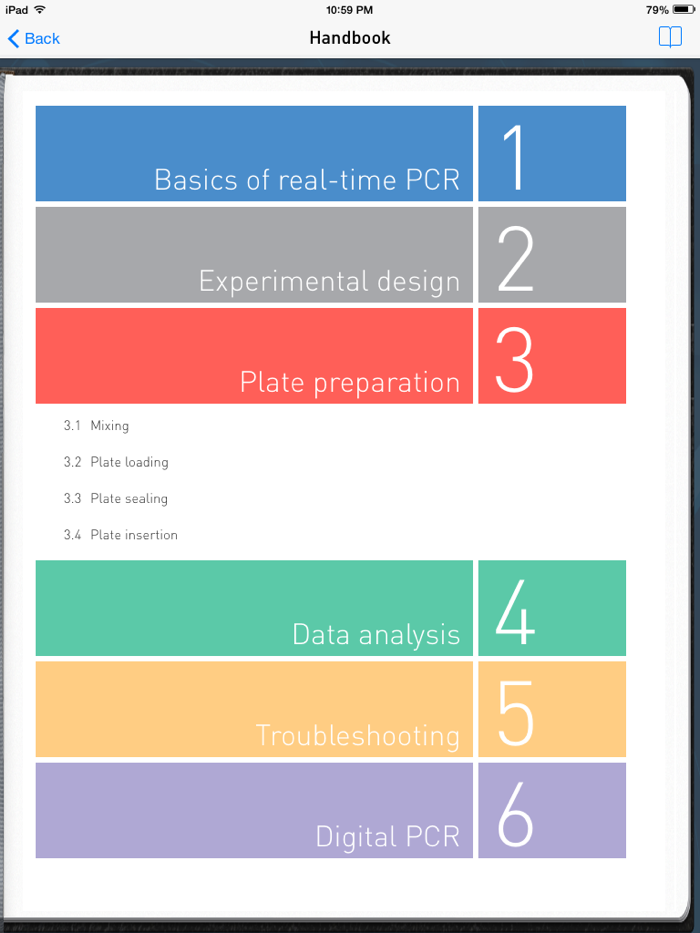Tap the chapter 4 number tile
This screenshot has width=700, height=933.
click(x=551, y=608)
